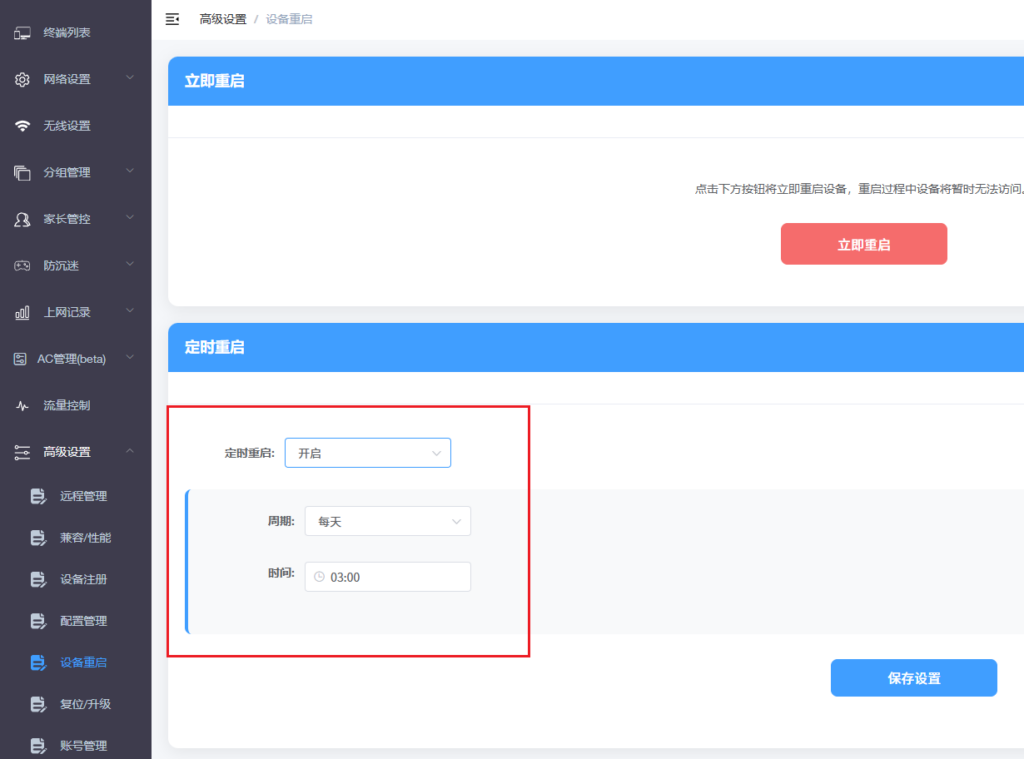Collapse the 高级设置 menu section

[x=130, y=452]
